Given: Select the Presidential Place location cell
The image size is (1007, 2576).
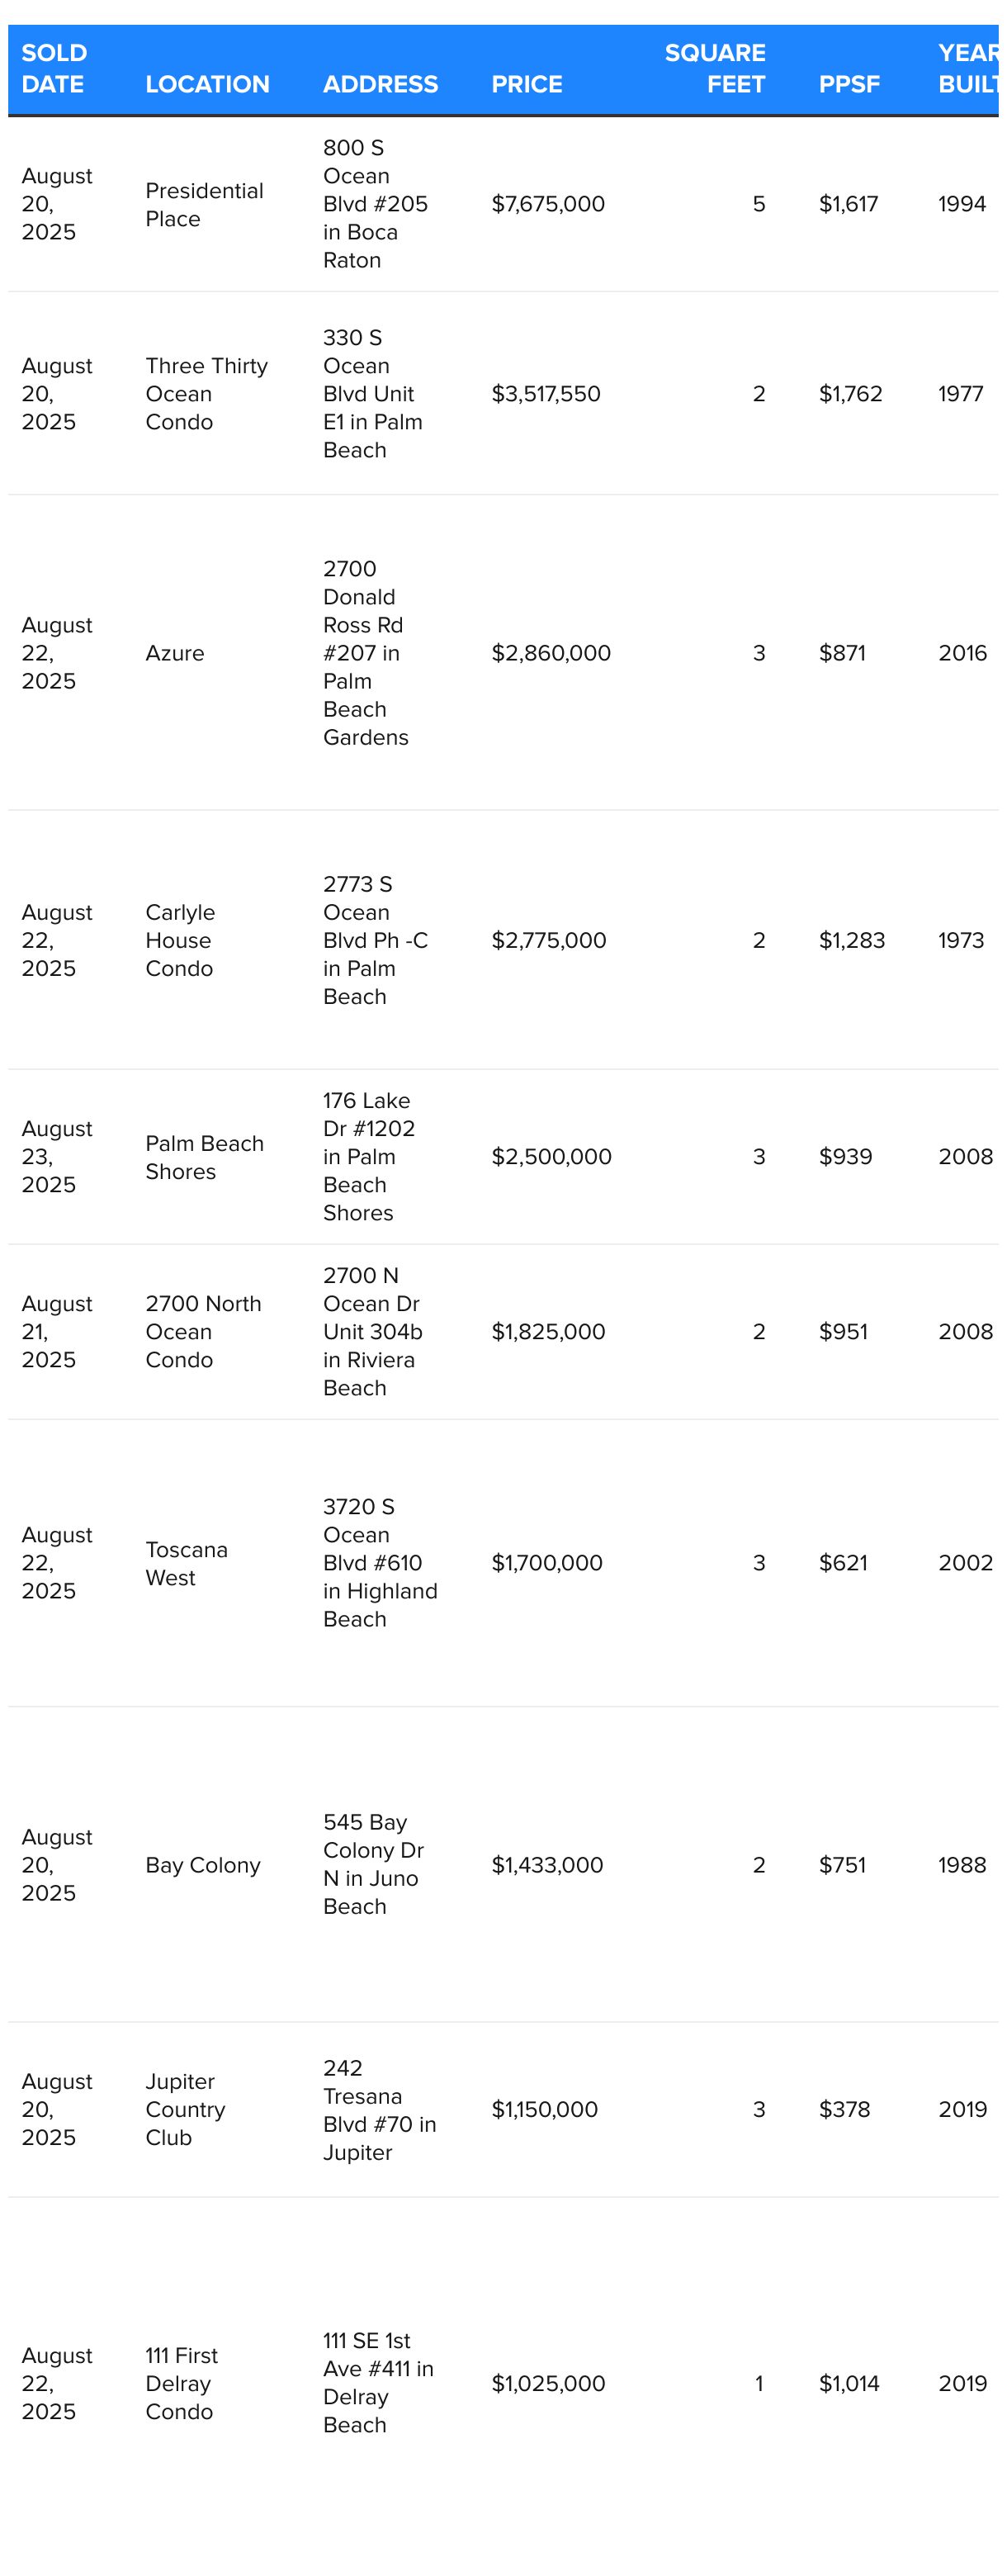Looking at the screenshot, I should click(204, 204).
